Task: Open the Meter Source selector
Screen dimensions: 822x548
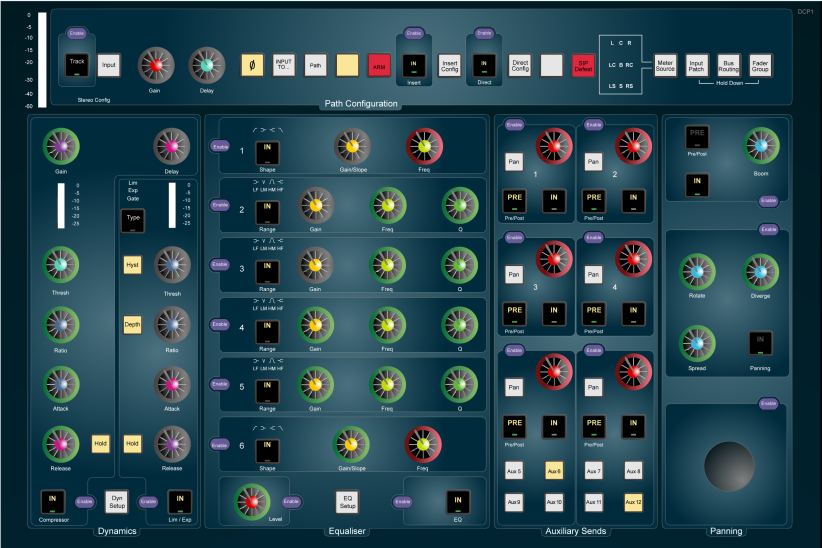Action: (x=665, y=66)
